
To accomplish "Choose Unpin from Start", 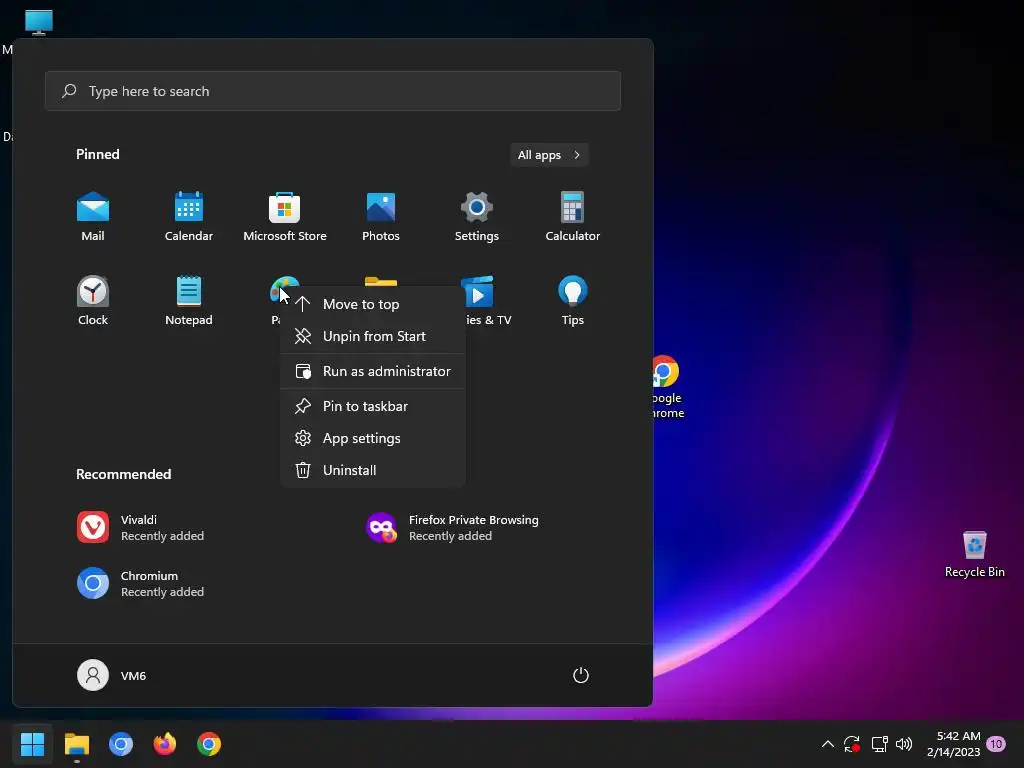I will pyautogui.click(x=373, y=336).
